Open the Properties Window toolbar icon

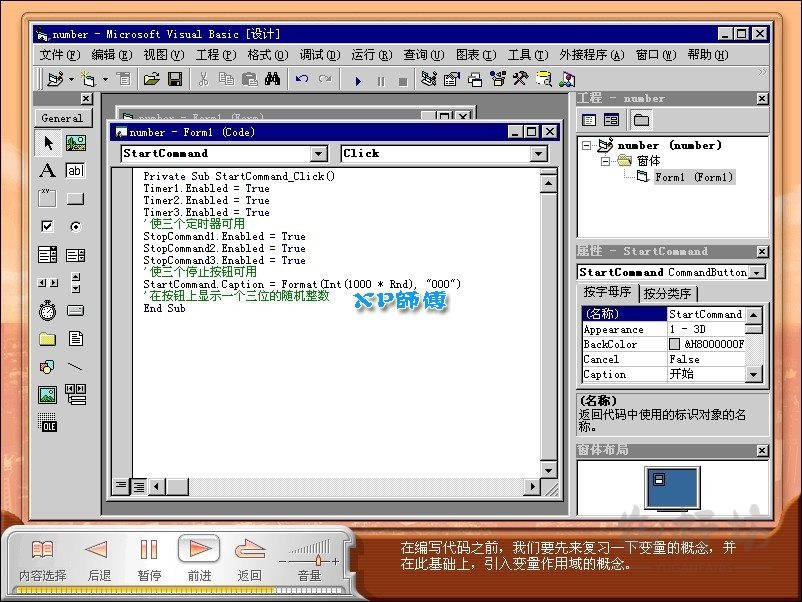(452, 79)
